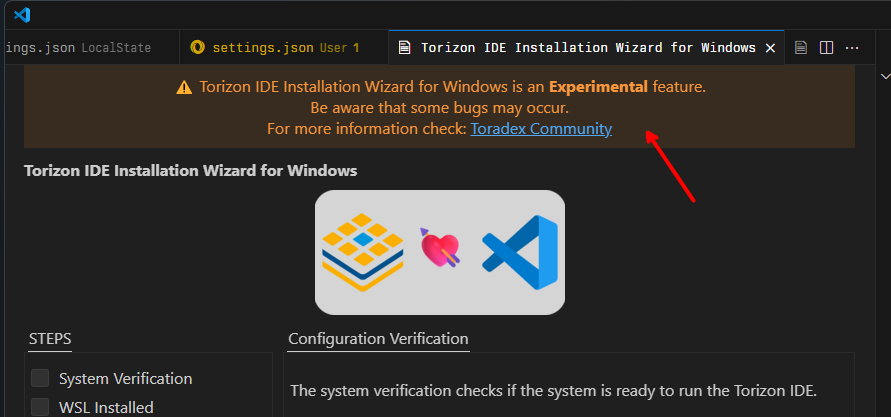Open the More Actions ellipsis menu
Viewport: 891px width, 417px height.
click(x=852, y=47)
